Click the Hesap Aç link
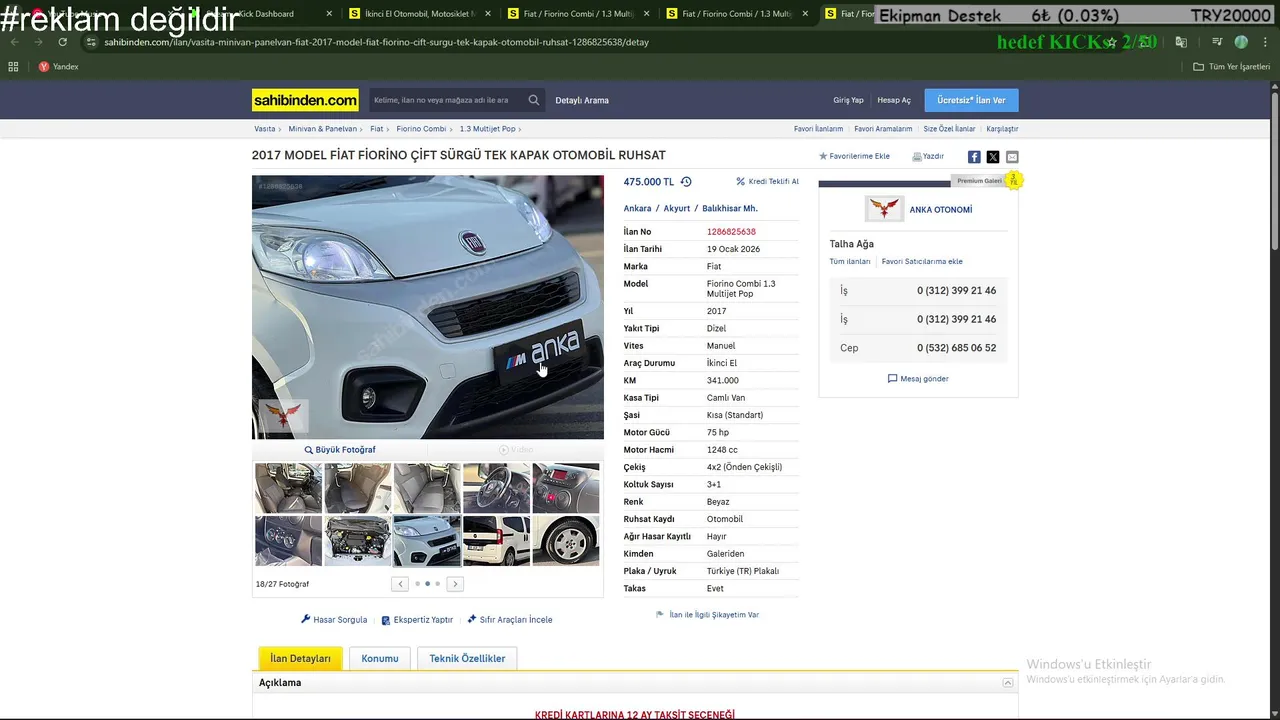 [894, 100]
